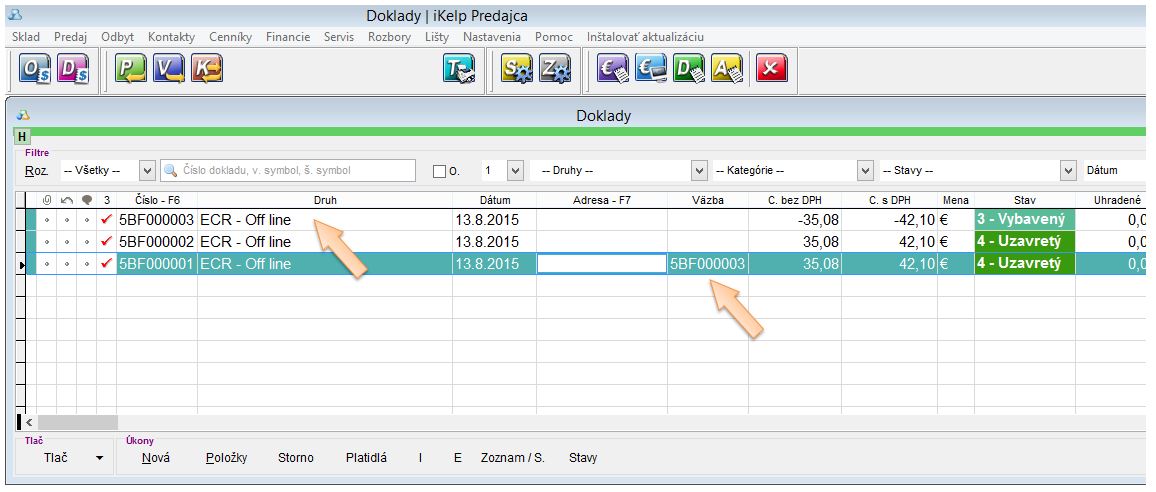Click the magenta 'D' toolbar icon
1156x492 pixels.
[73, 70]
